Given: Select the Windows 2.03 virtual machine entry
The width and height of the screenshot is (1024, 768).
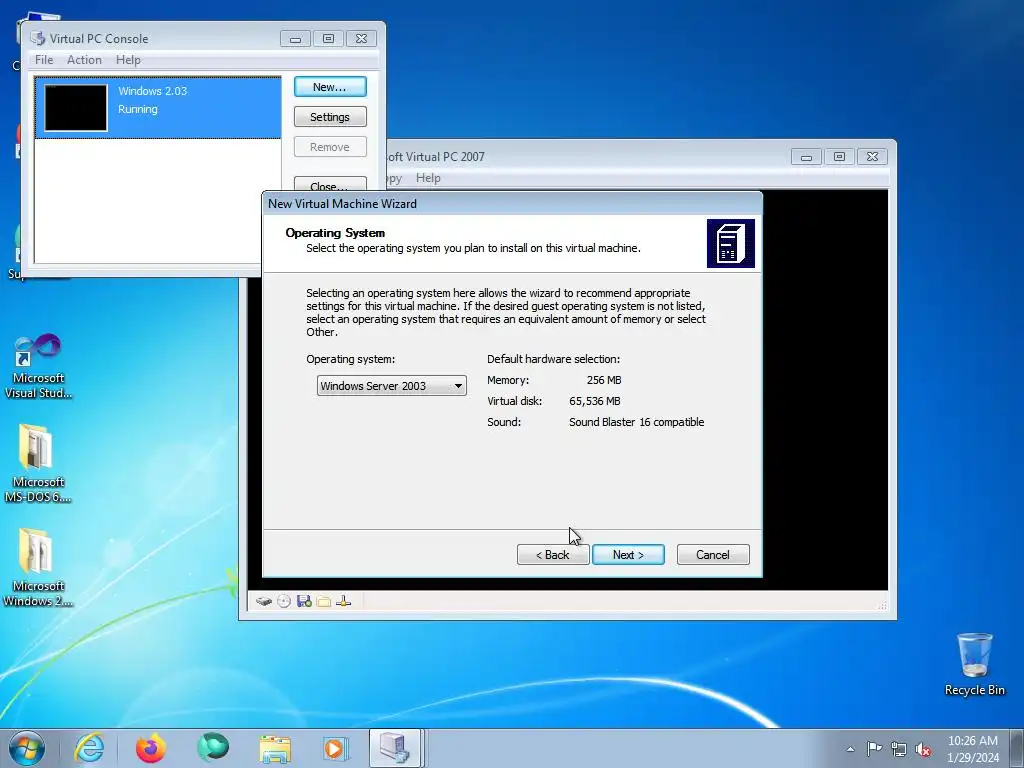Looking at the screenshot, I should point(158,108).
